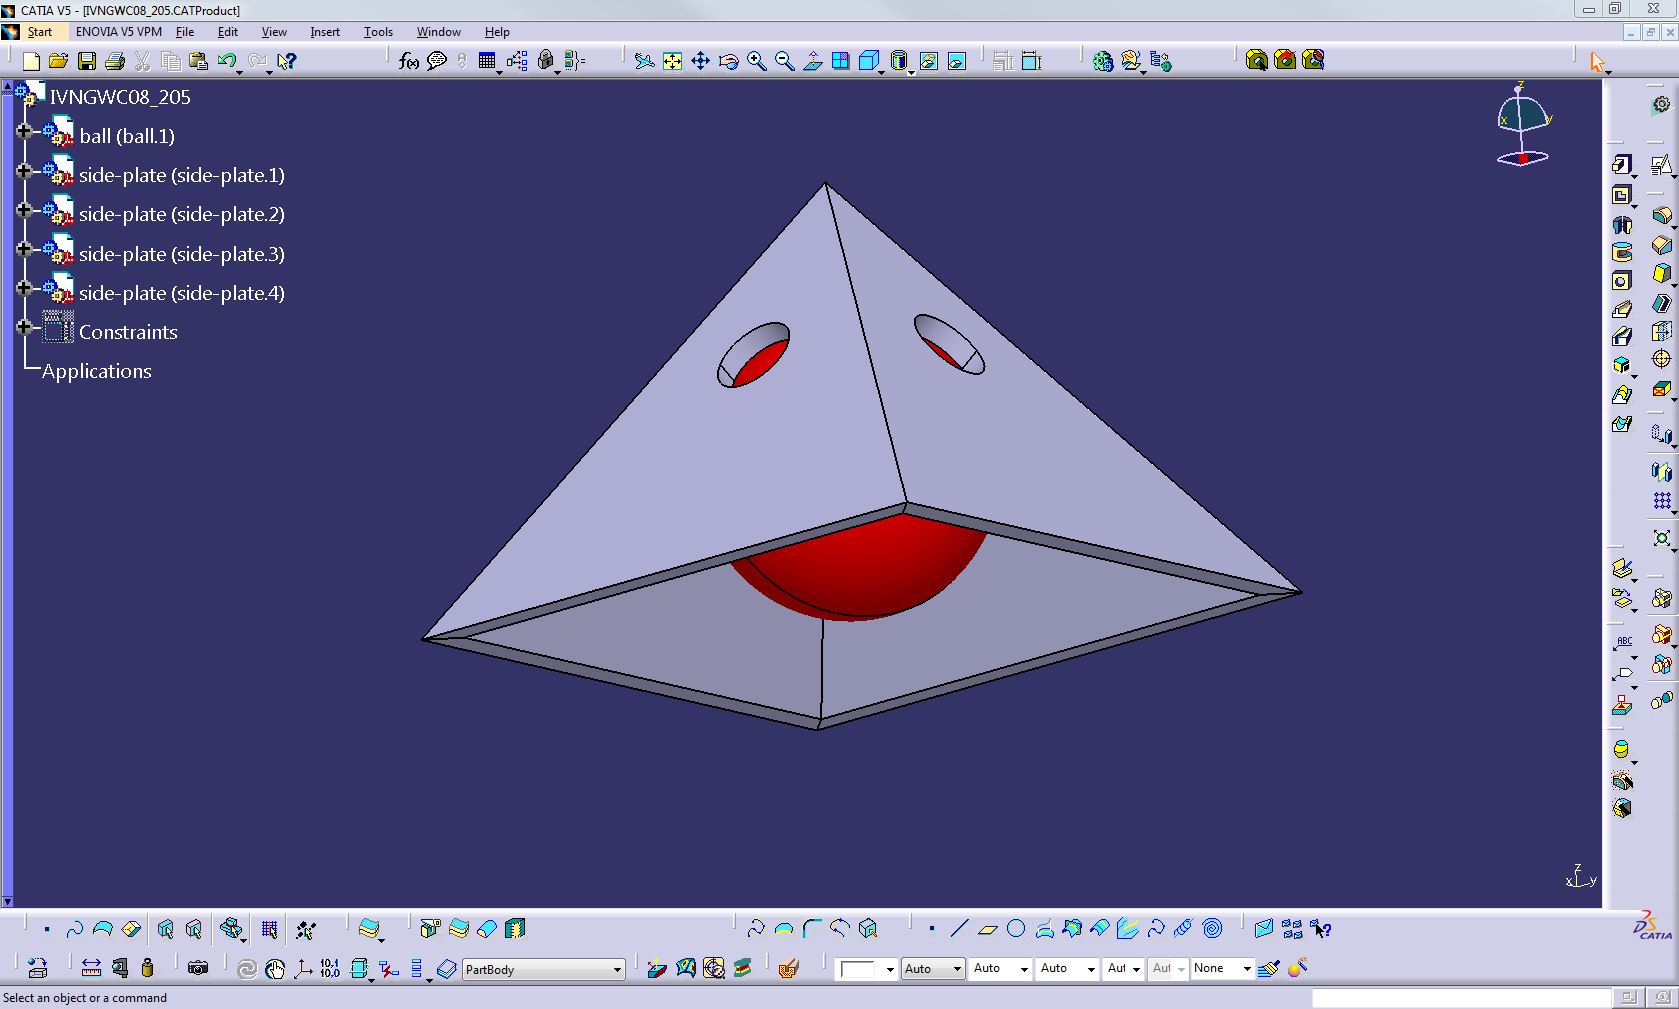1679x1009 pixels.
Task: Expand the ball (ball.1) tree node
Action: click(24, 131)
